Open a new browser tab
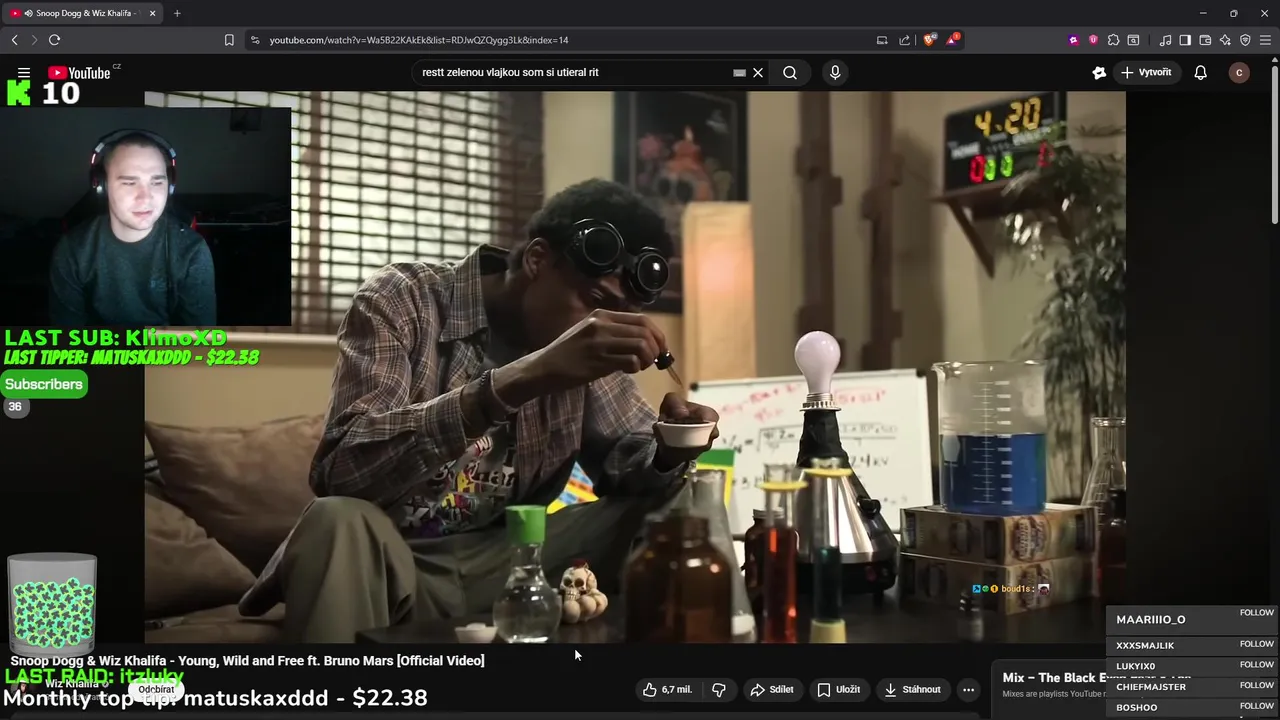 point(177,13)
